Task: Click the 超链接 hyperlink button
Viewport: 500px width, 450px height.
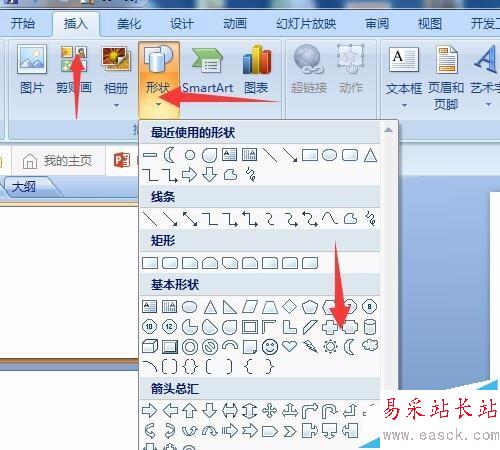Action: click(x=309, y=70)
